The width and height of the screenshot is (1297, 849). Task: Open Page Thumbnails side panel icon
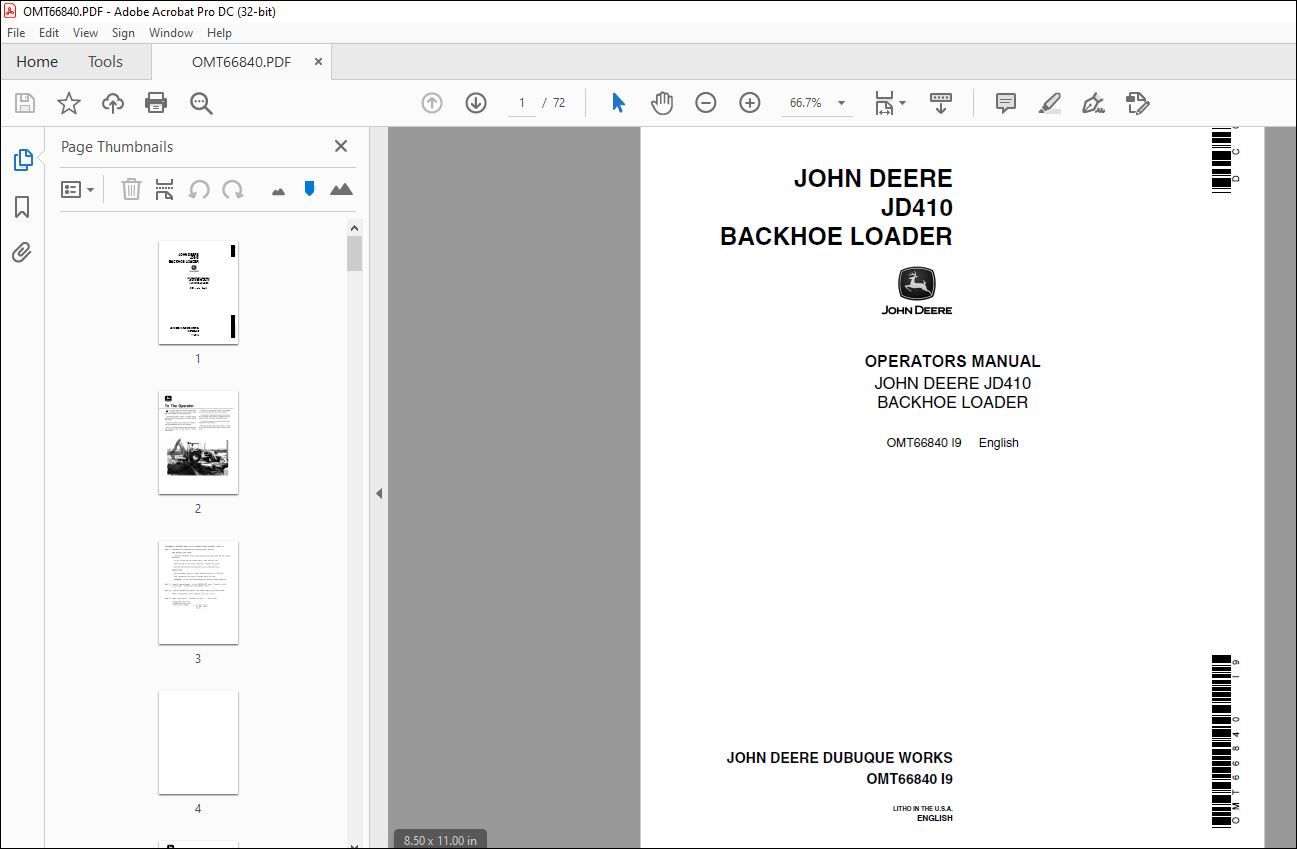22,160
